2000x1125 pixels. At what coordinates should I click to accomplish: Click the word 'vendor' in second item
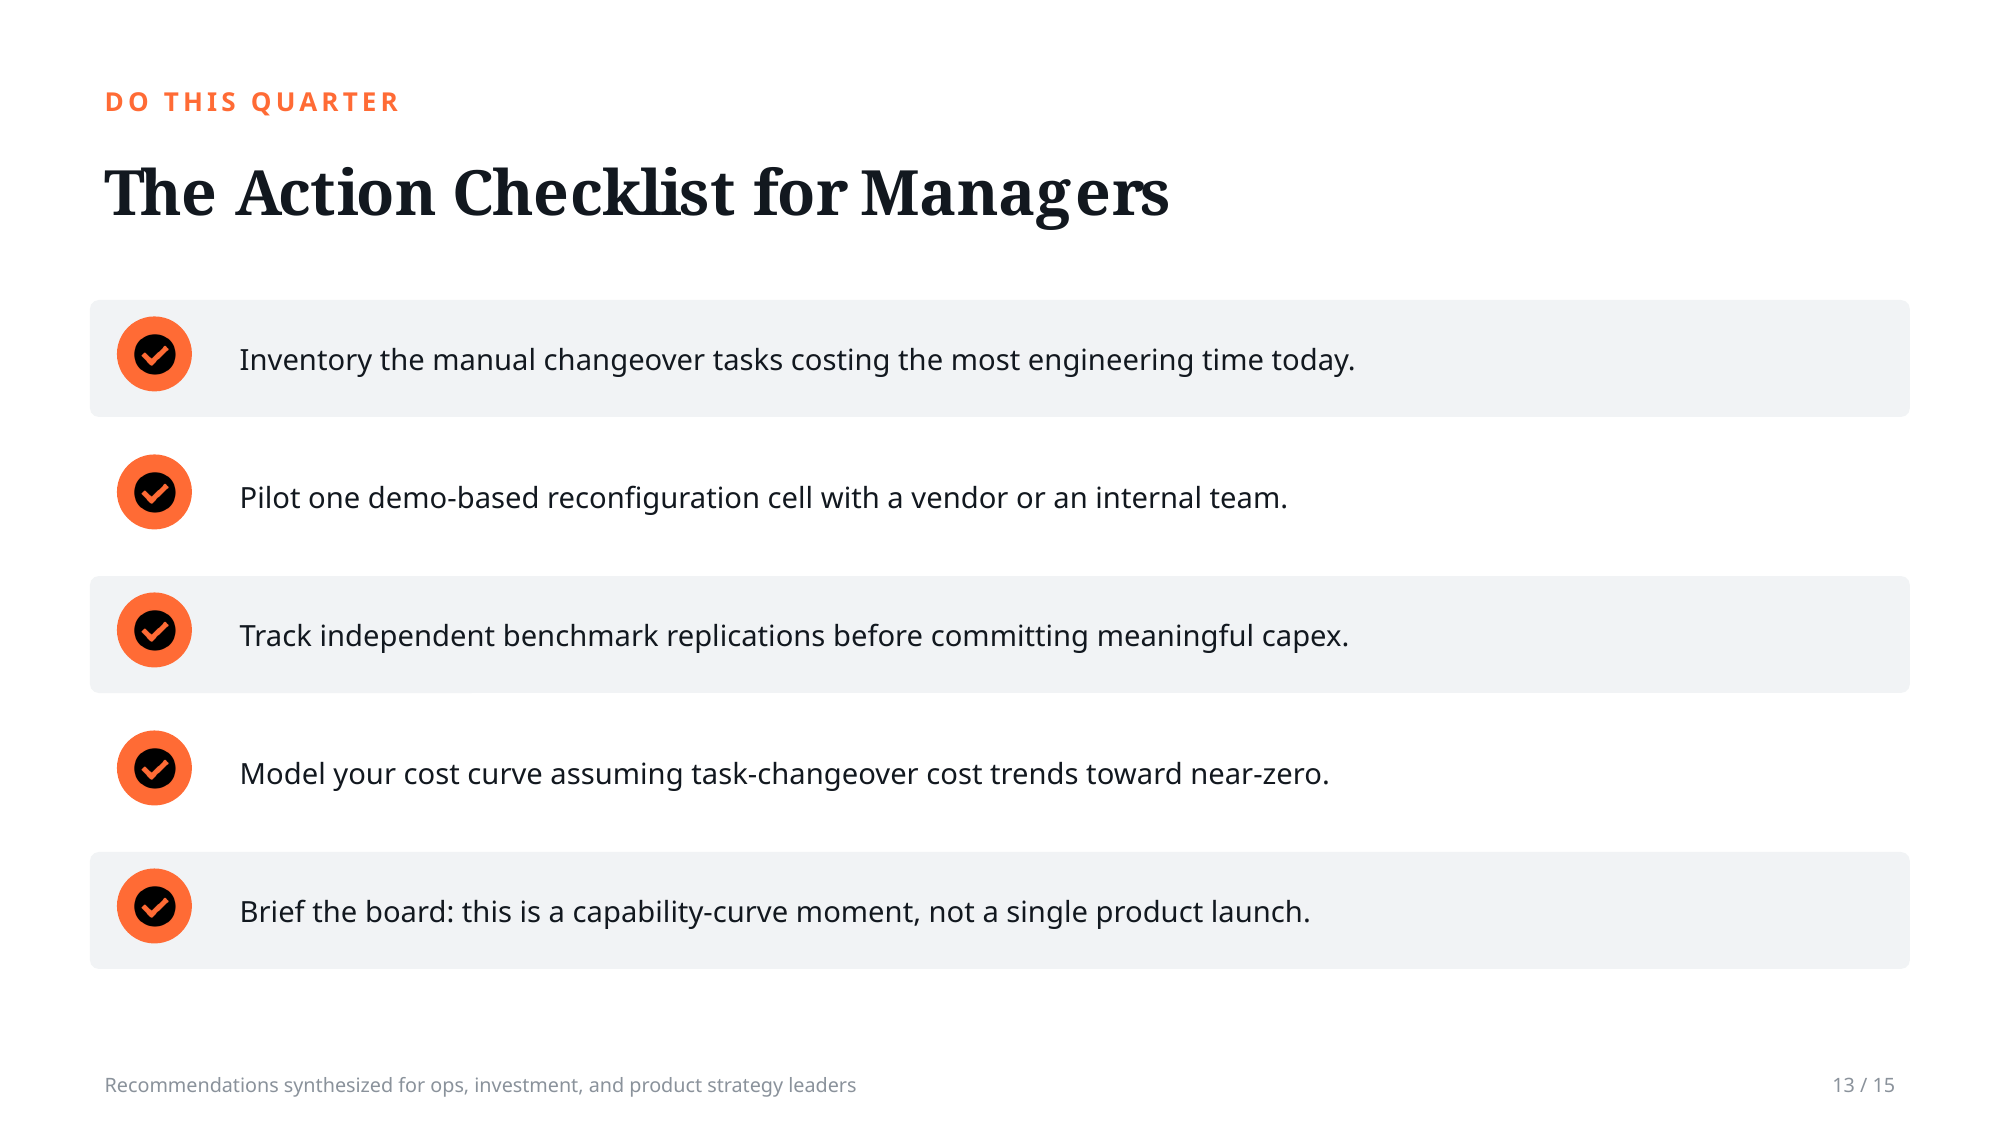pos(959,498)
